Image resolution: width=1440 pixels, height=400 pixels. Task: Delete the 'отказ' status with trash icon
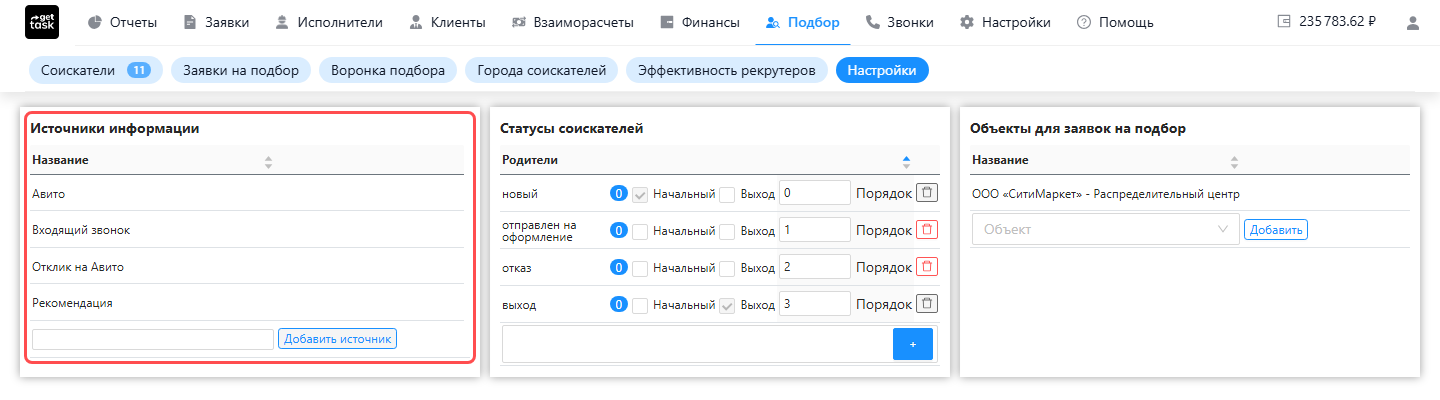[x=927, y=266]
